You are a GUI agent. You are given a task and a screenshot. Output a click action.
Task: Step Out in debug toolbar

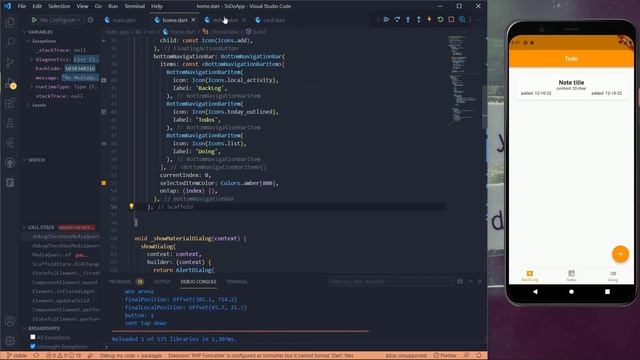(x=418, y=20)
